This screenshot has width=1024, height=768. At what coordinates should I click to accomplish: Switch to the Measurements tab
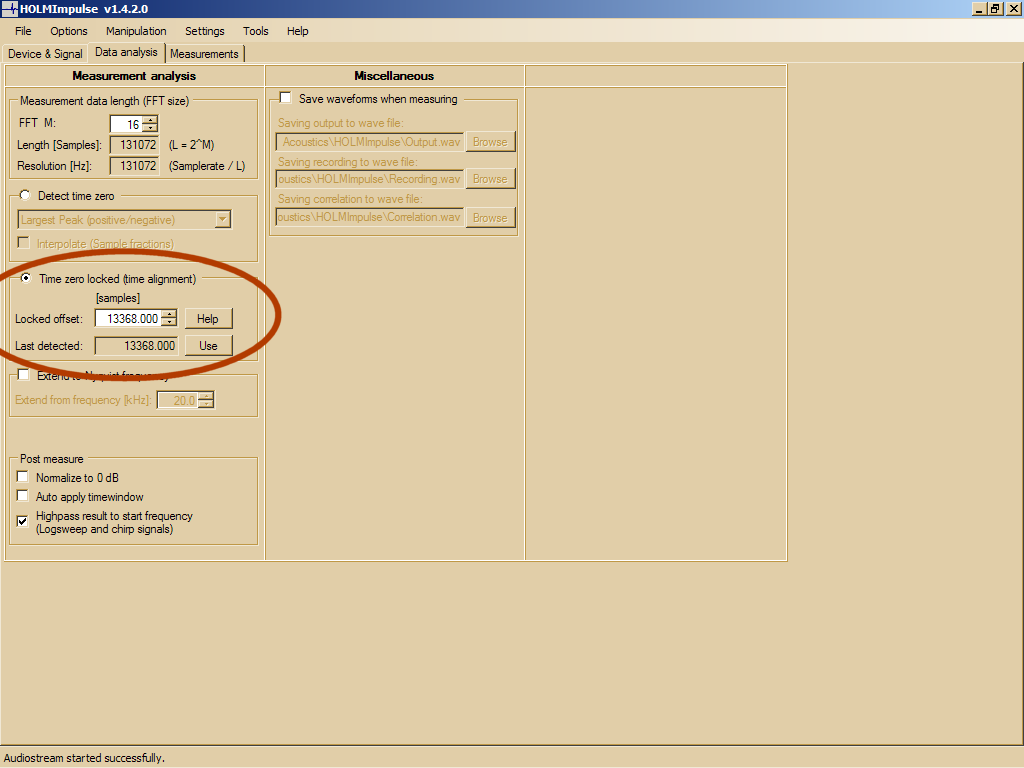[204, 54]
